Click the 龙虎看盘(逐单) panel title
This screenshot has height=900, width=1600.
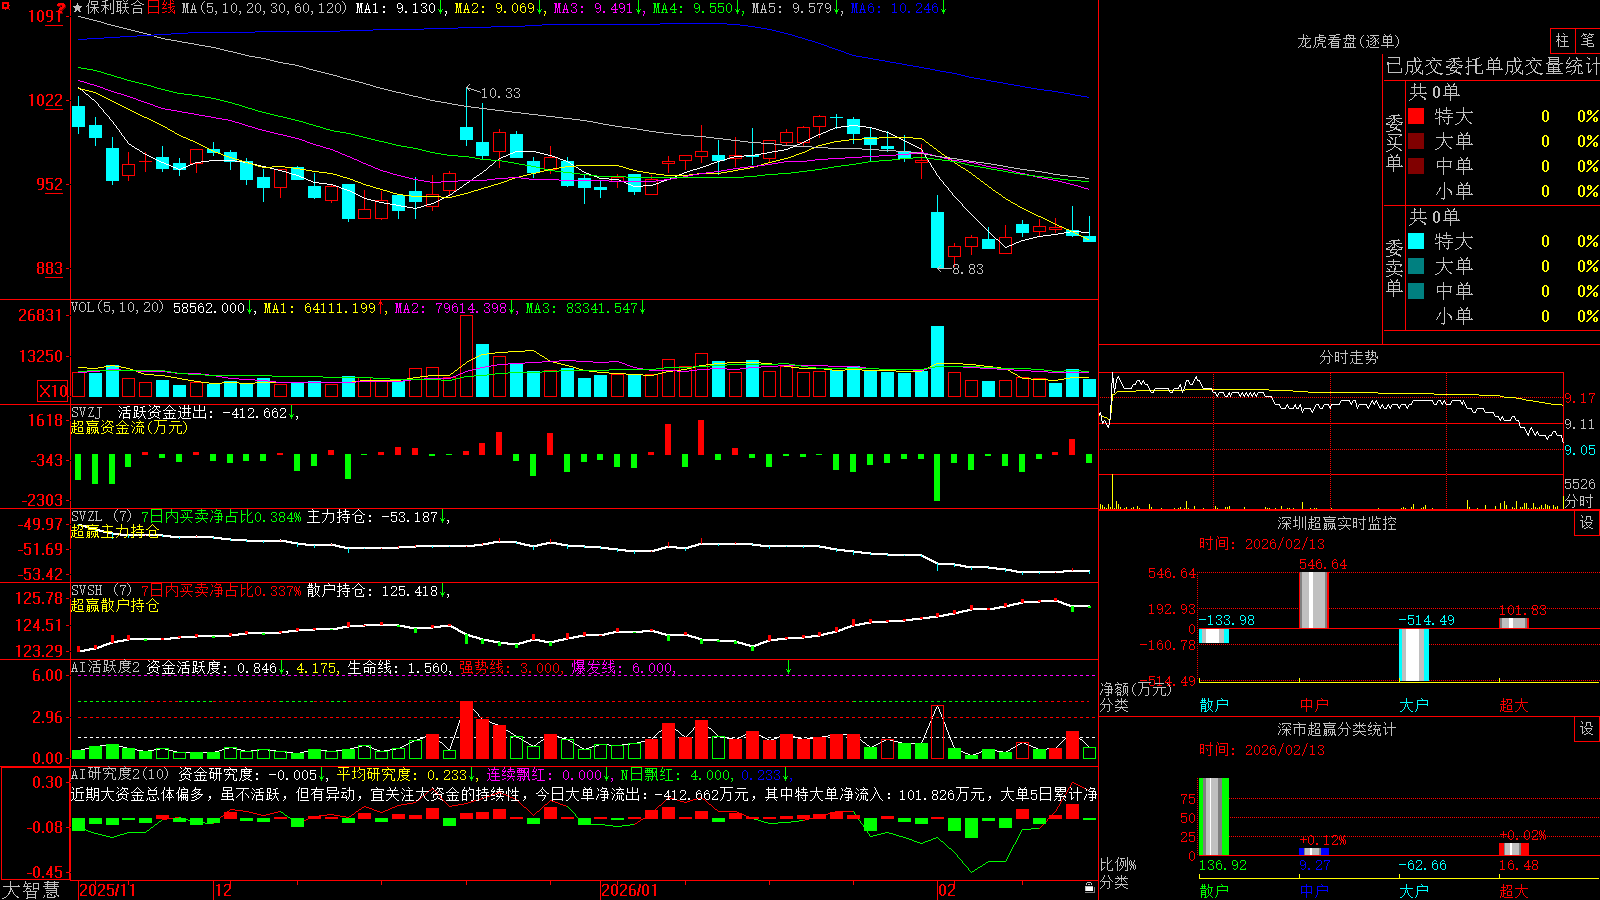click(1348, 41)
